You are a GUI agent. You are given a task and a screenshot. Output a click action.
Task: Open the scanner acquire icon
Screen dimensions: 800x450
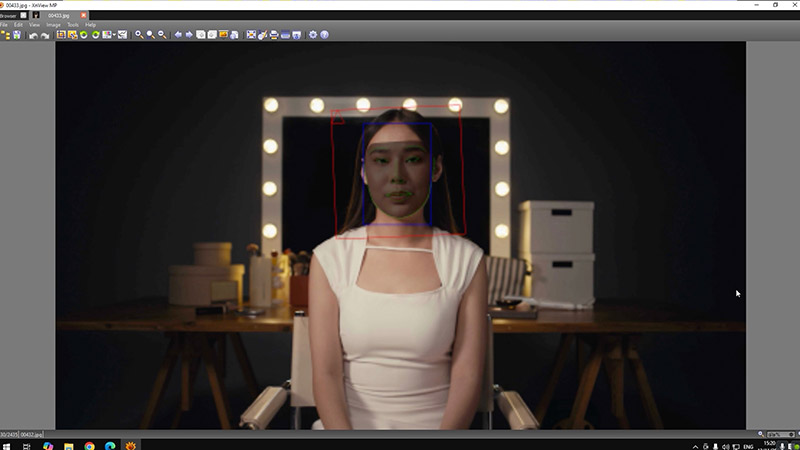click(x=285, y=35)
